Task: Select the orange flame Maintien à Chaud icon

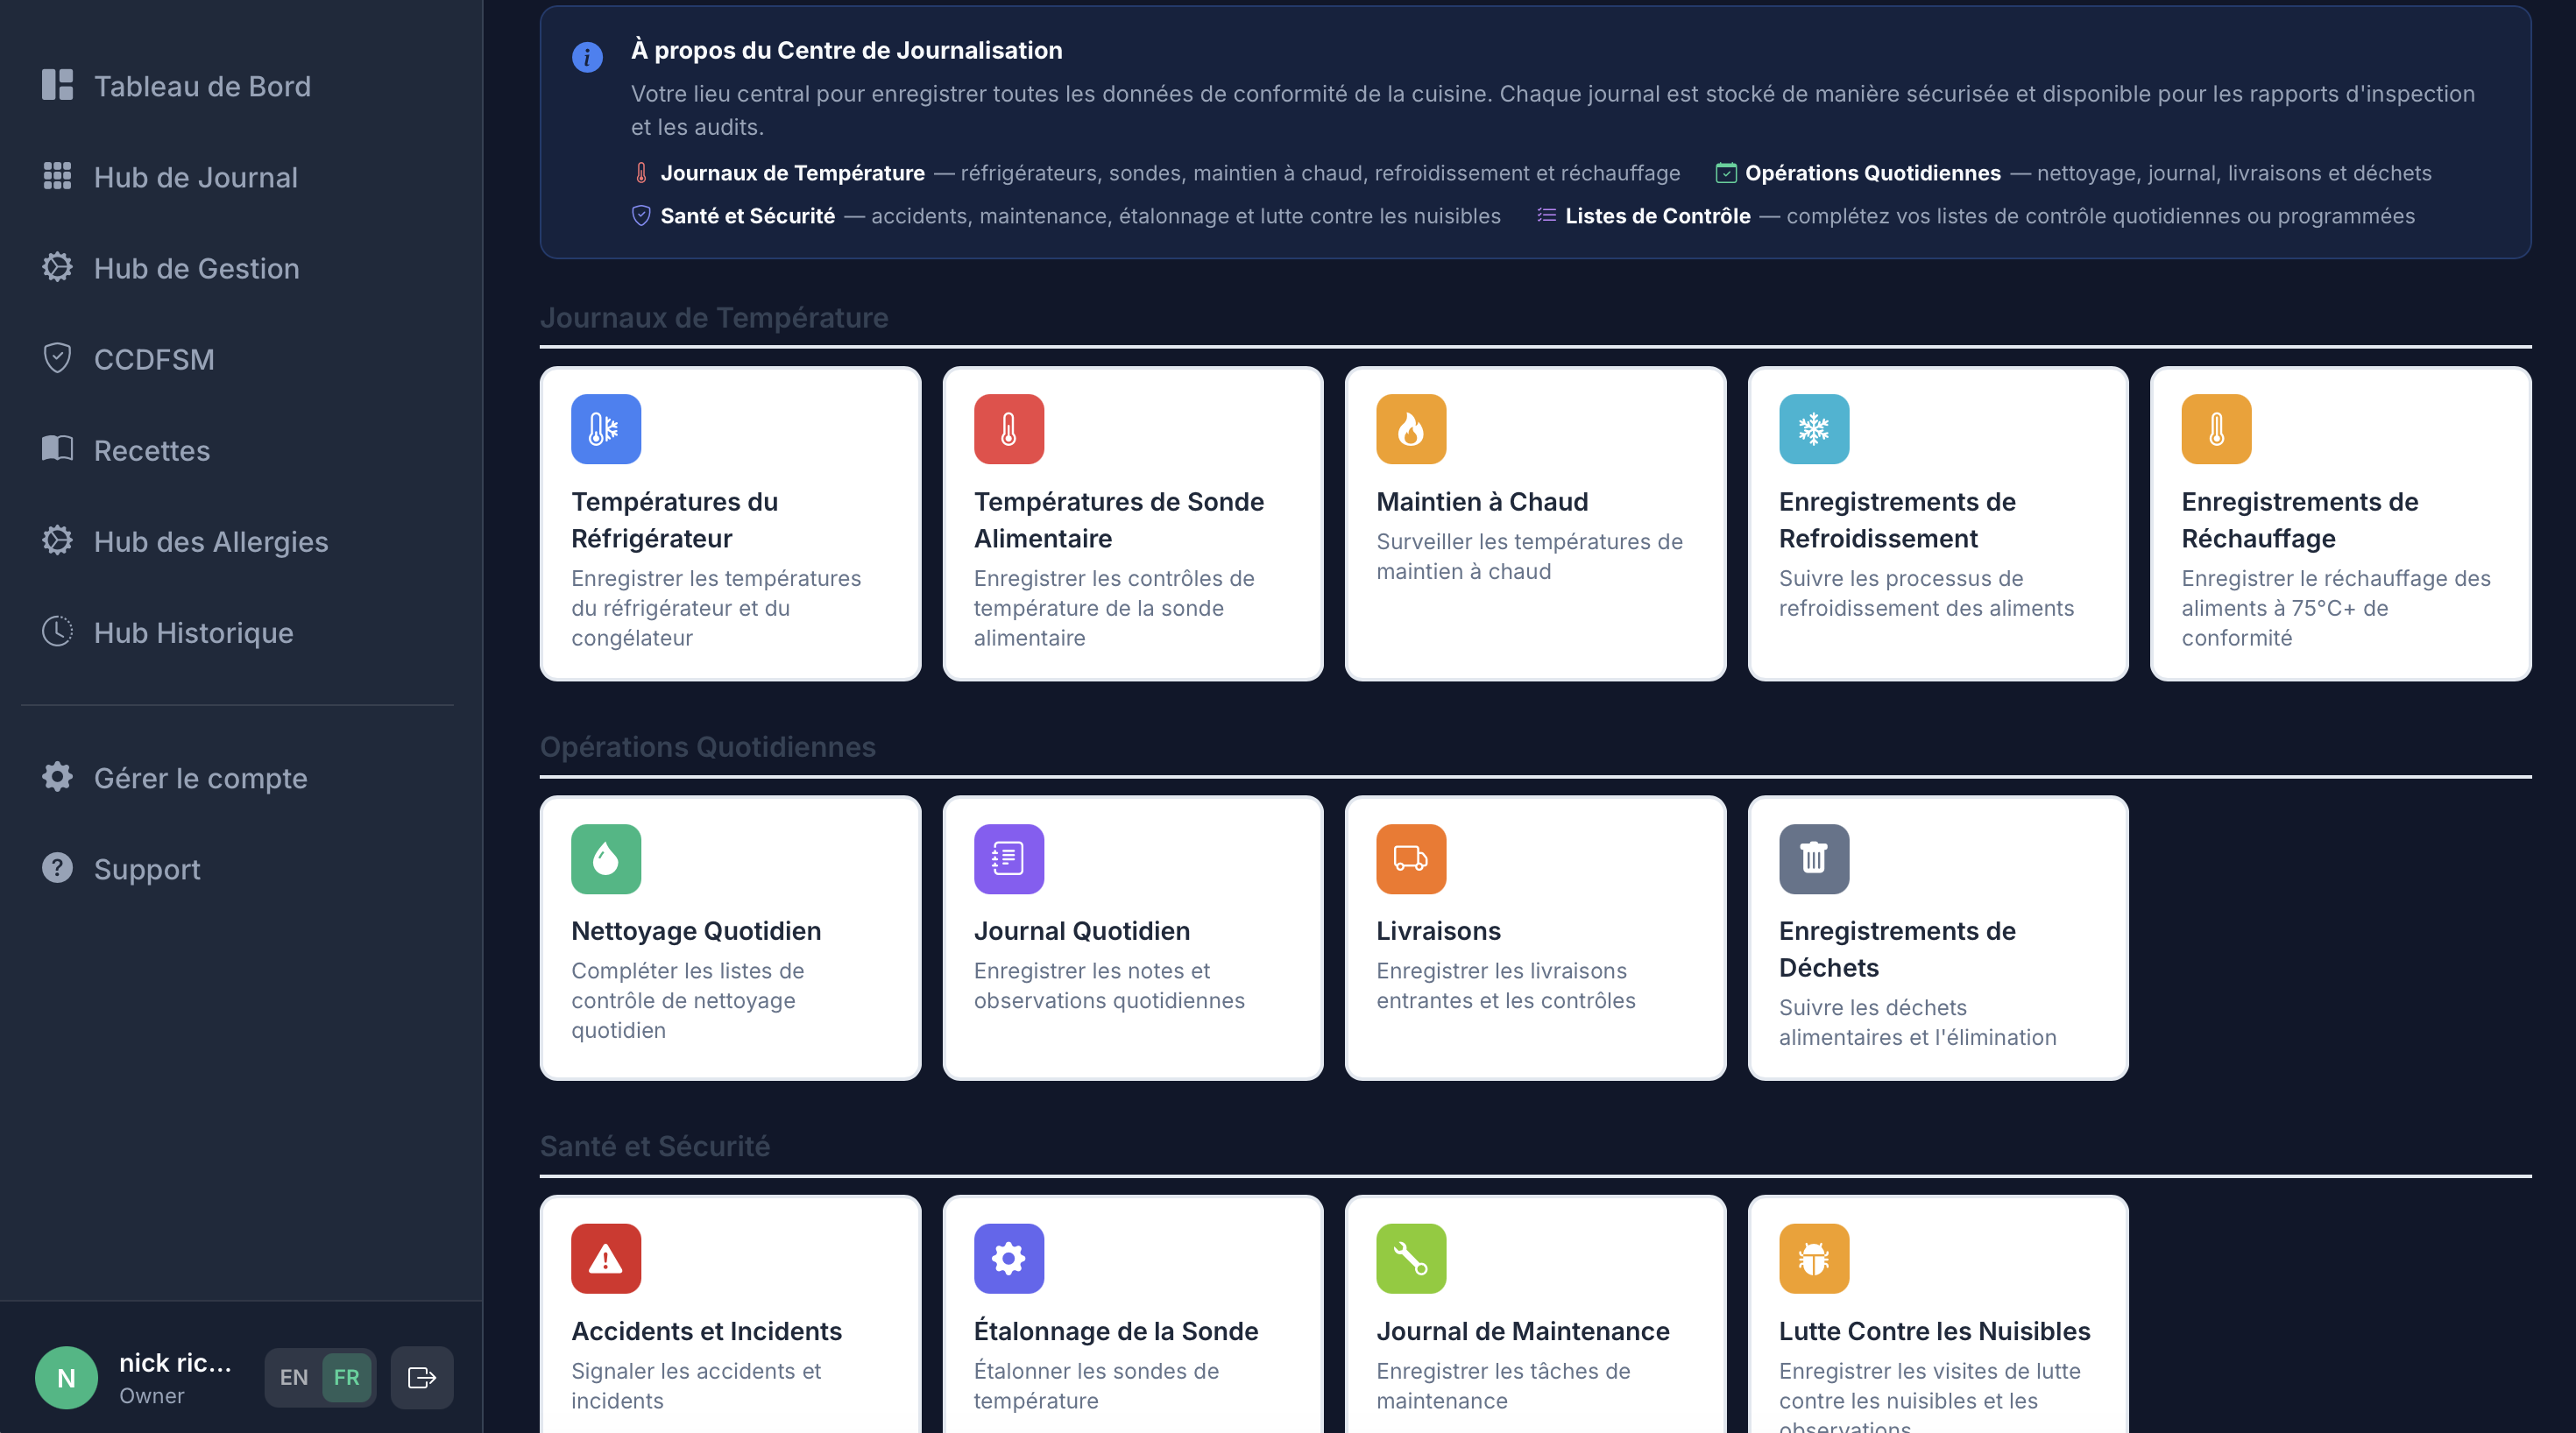Action: coord(1411,429)
